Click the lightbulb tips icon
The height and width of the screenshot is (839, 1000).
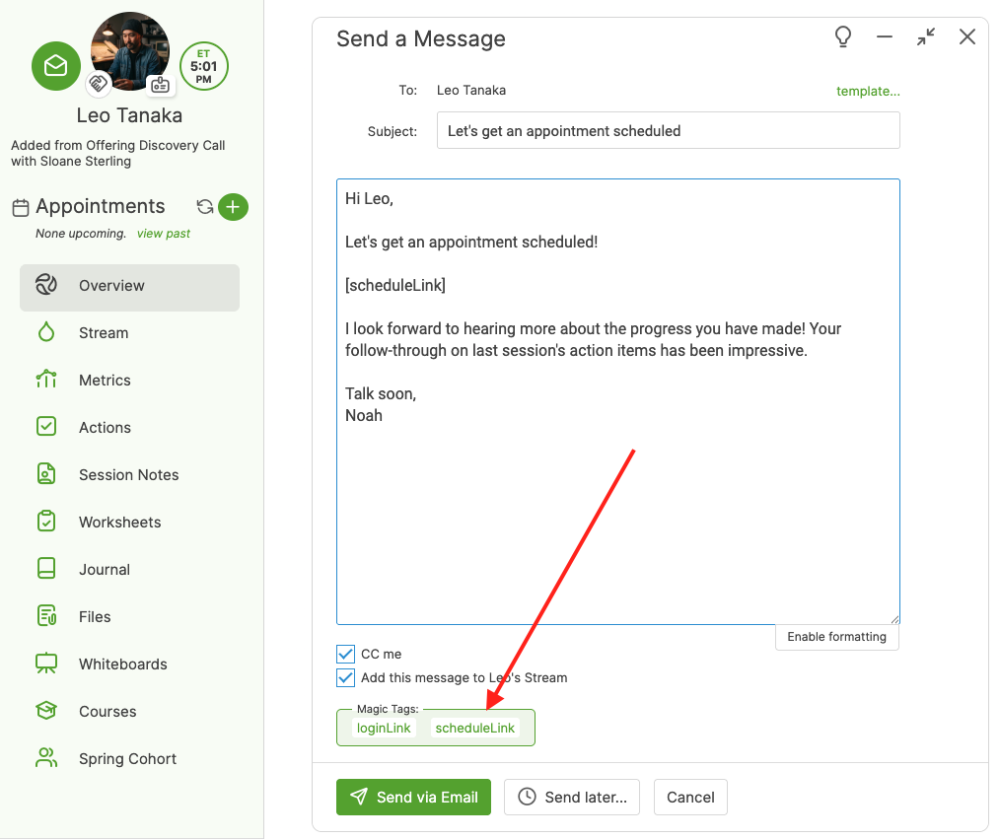tap(843, 38)
